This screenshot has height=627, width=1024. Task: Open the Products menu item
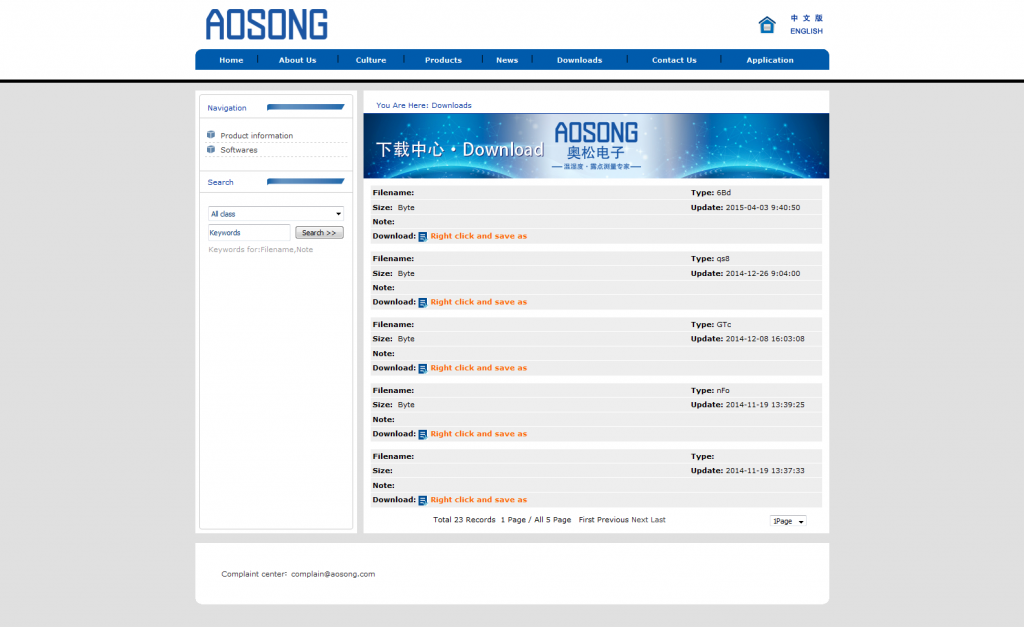tap(443, 60)
